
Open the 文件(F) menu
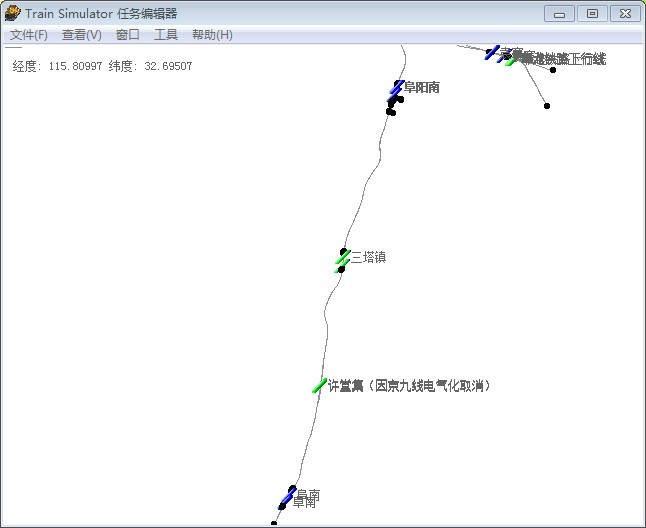click(29, 35)
